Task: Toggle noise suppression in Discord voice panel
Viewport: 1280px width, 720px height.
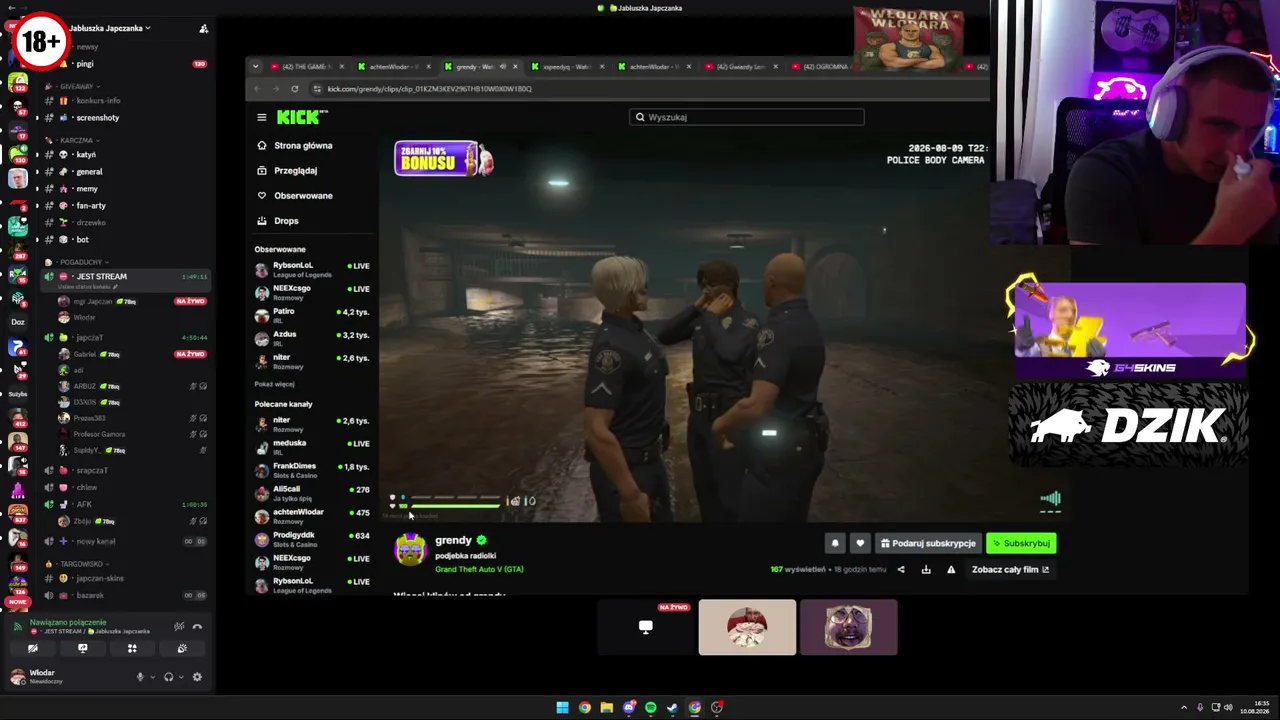Action: 179,627
